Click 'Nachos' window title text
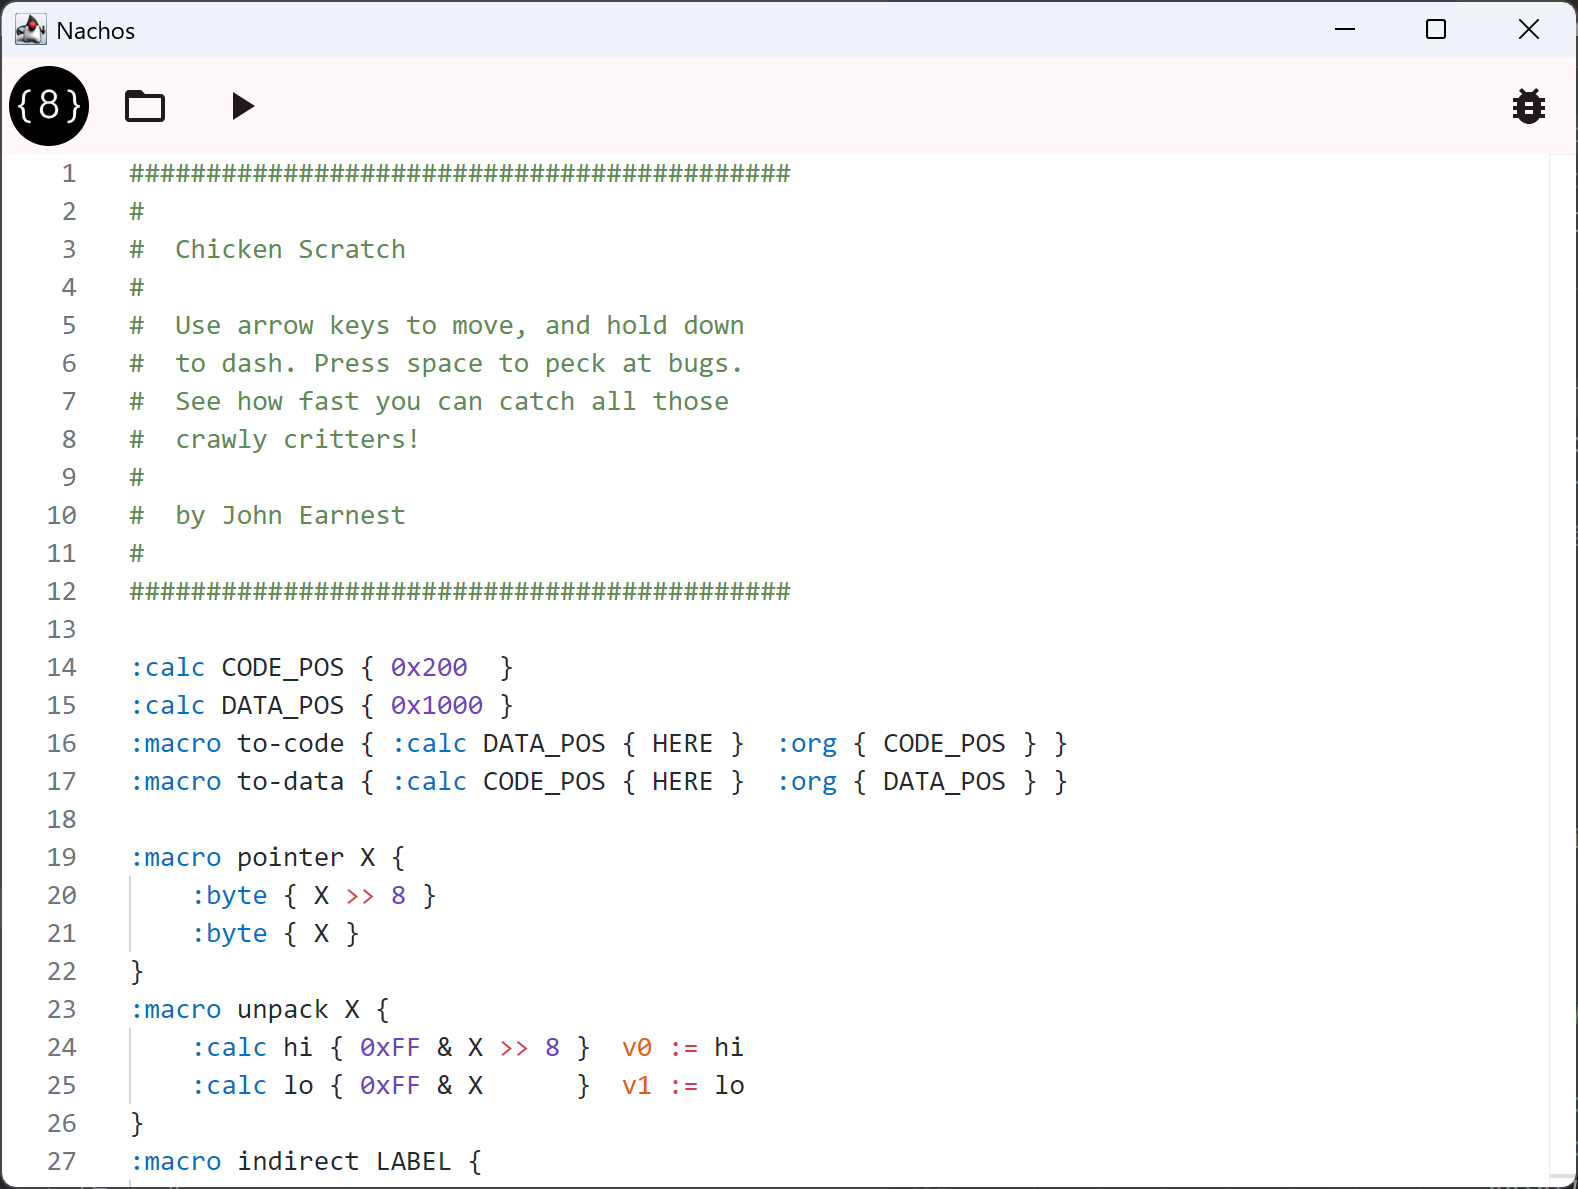This screenshot has width=1578, height=1189. (x=96, y=31)
